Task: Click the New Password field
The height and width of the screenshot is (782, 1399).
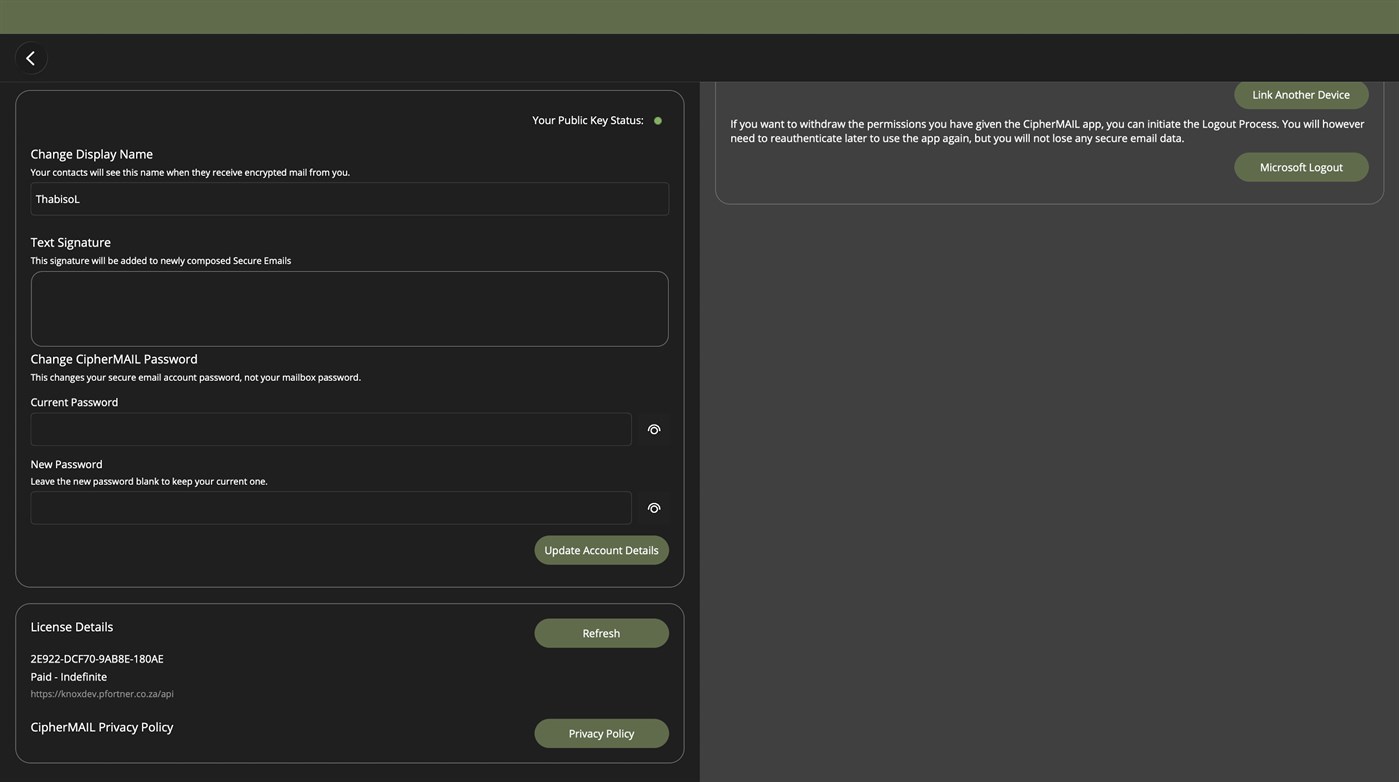Action: tap(331, 508)
